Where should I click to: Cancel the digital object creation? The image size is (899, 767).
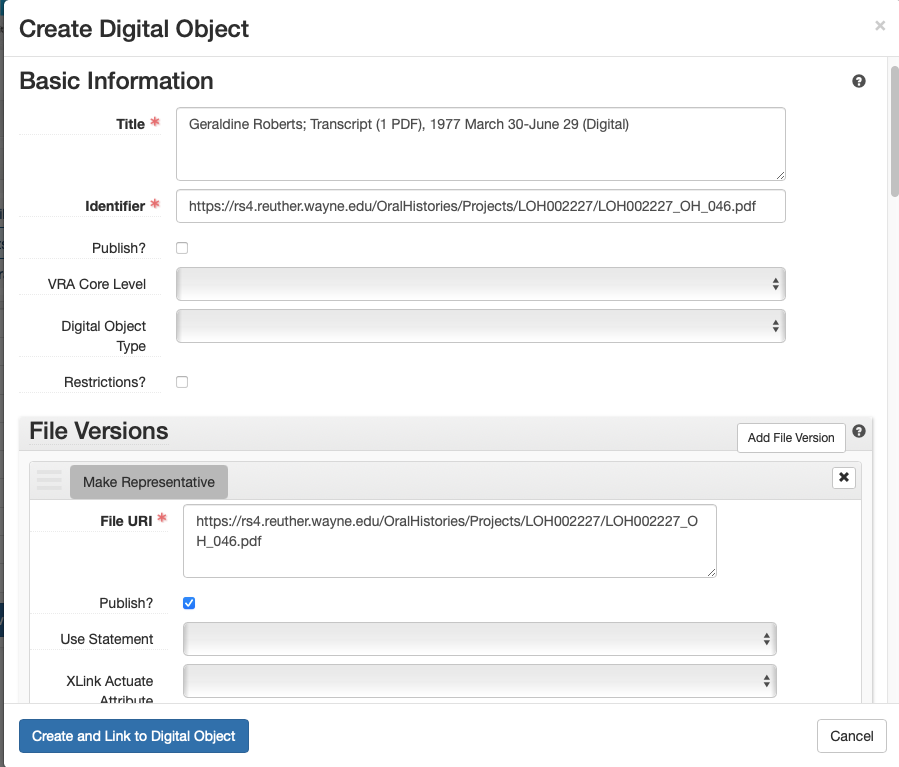(851, 735)
